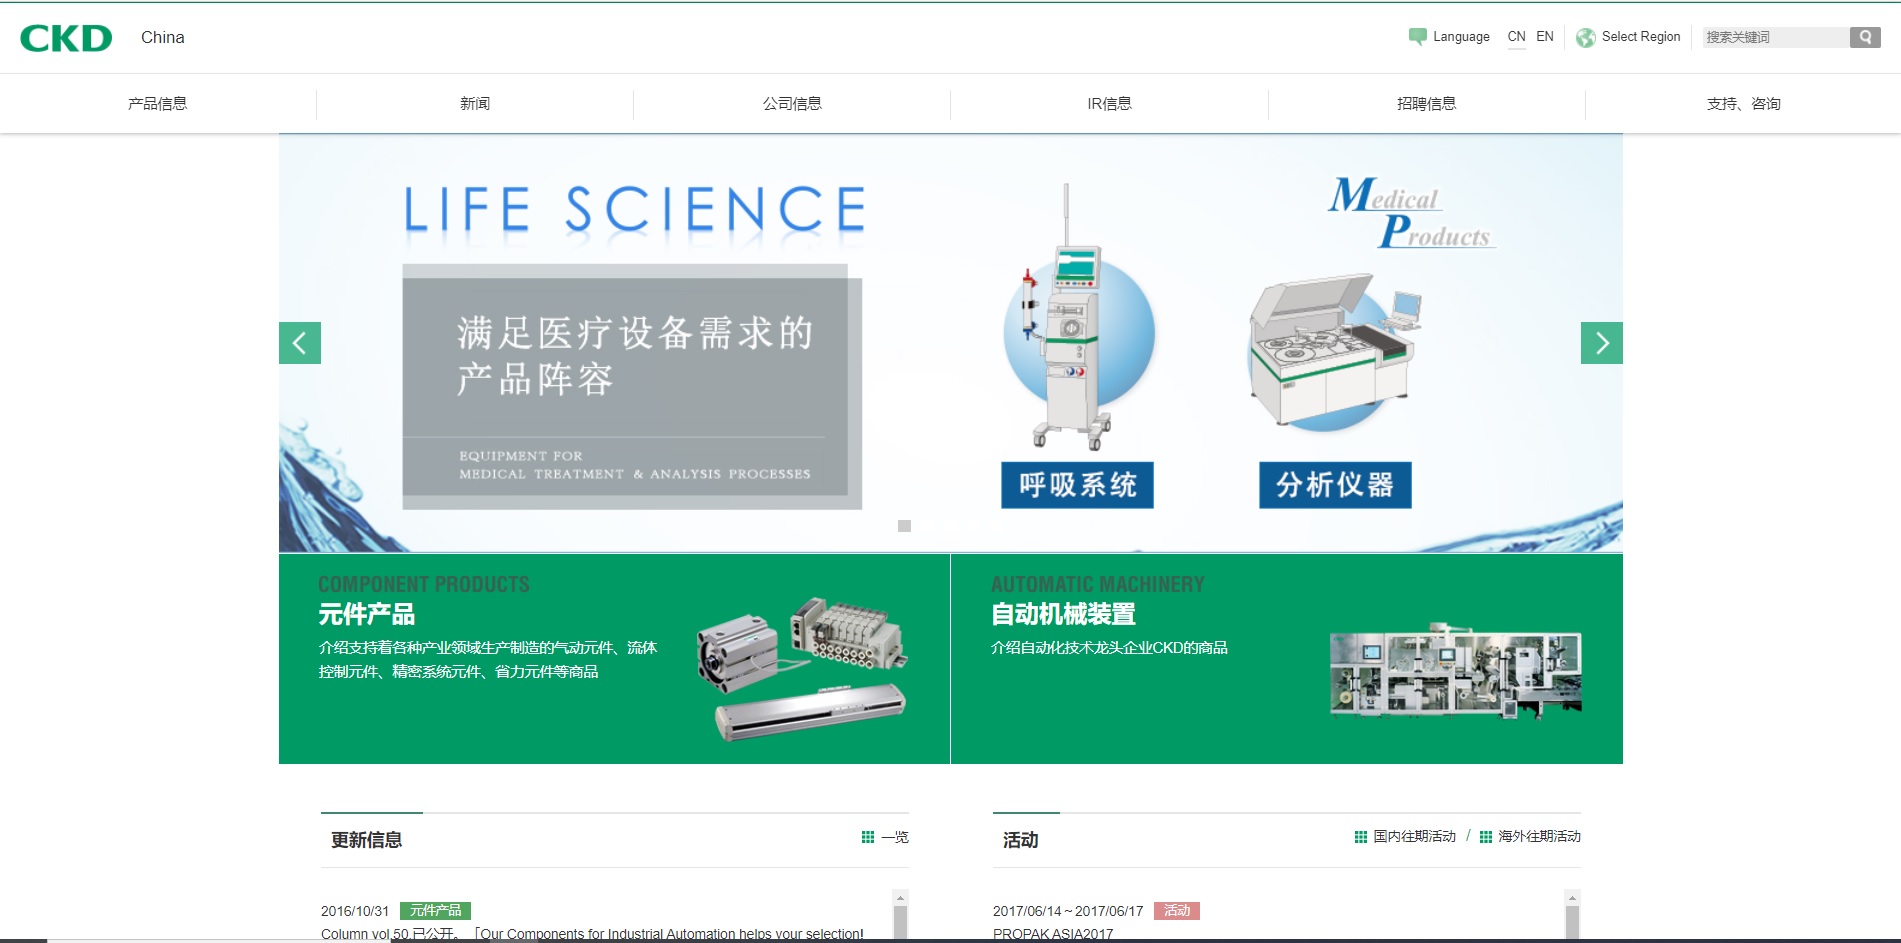Open the 一览 updates list
This screenshot has width=1901, height=943.
point(894,837)
